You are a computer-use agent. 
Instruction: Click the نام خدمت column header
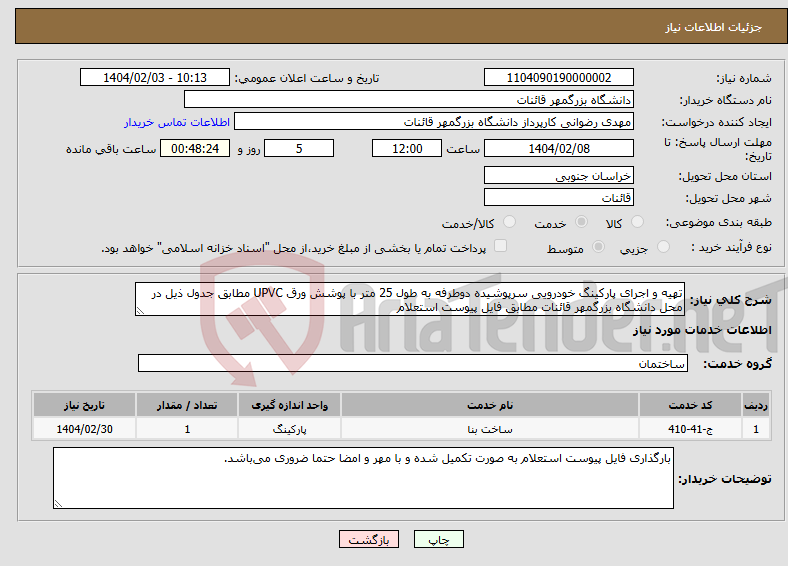point(490,405)
